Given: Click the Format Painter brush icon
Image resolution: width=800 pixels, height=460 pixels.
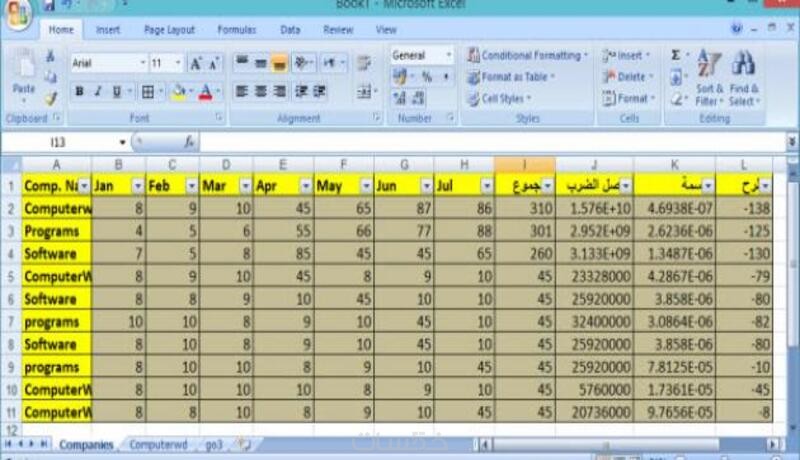Looking at the screenshot, I should click(x=50, y=98).
